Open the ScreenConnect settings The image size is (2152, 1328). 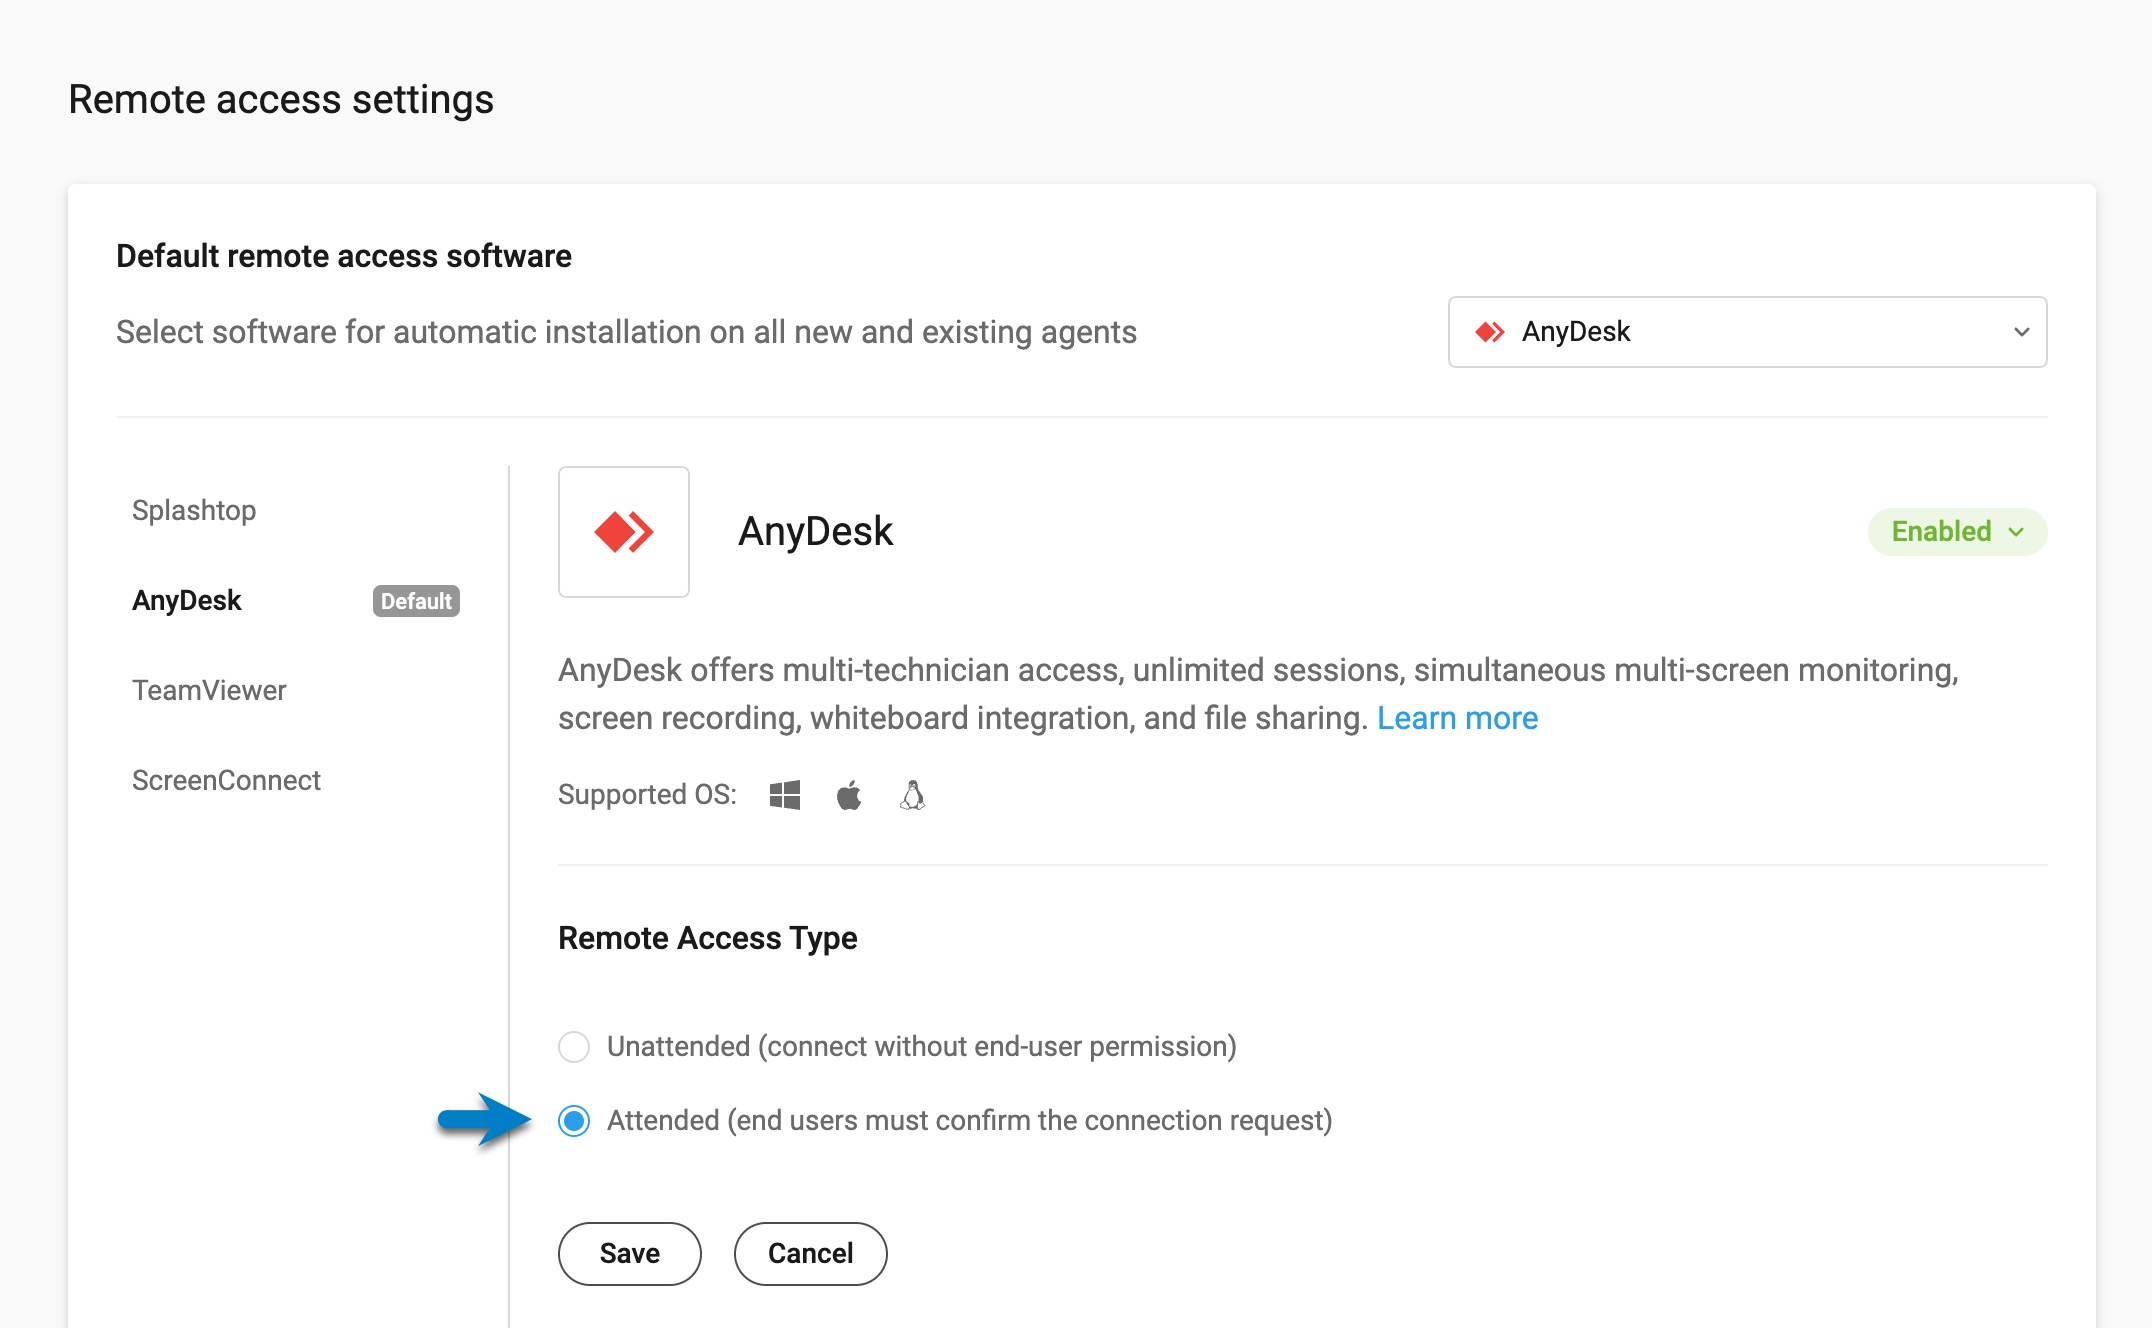click(x=226, y=780)
